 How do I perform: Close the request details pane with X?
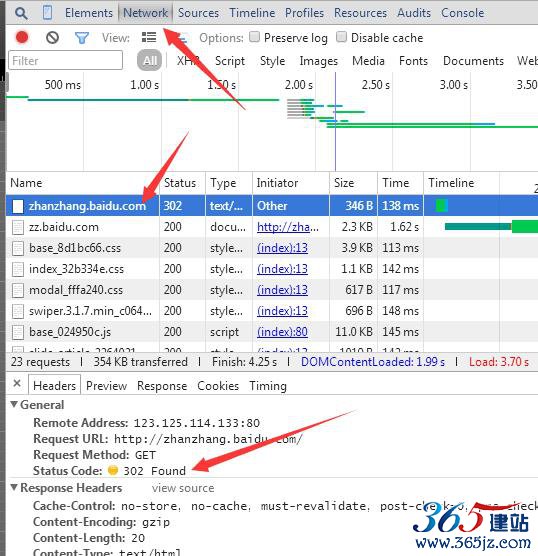tap(17, 383)
